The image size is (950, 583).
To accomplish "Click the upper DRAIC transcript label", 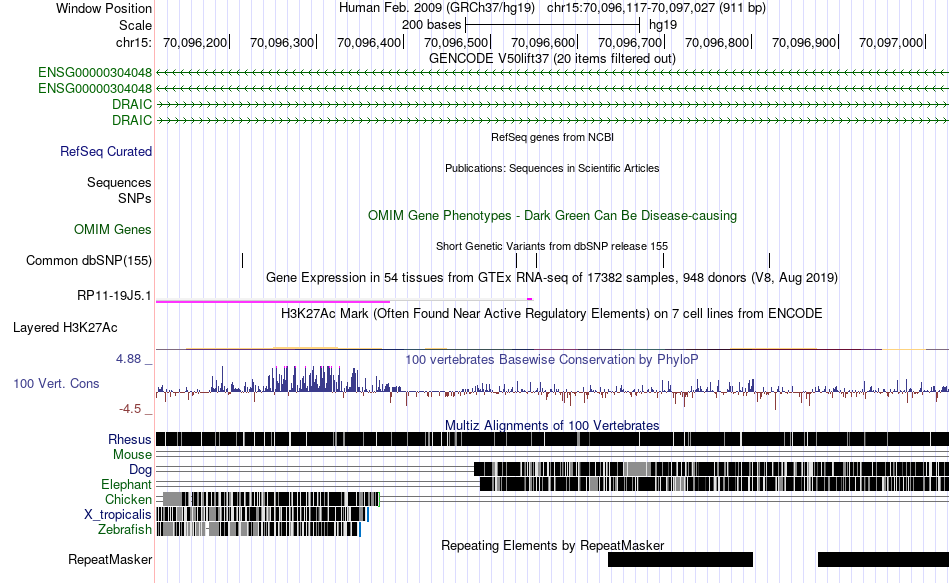I will (131, 104).
